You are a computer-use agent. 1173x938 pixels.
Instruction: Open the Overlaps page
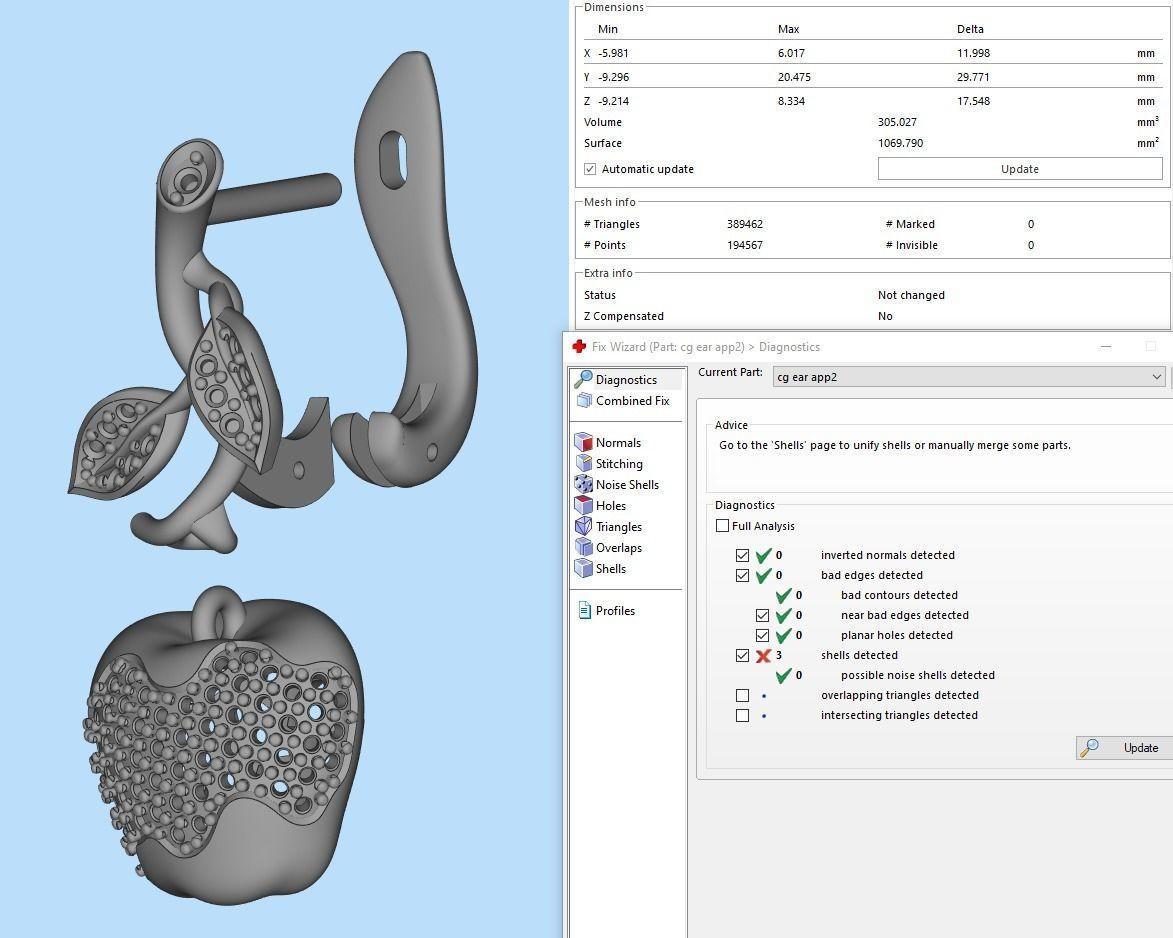[619, 548]
